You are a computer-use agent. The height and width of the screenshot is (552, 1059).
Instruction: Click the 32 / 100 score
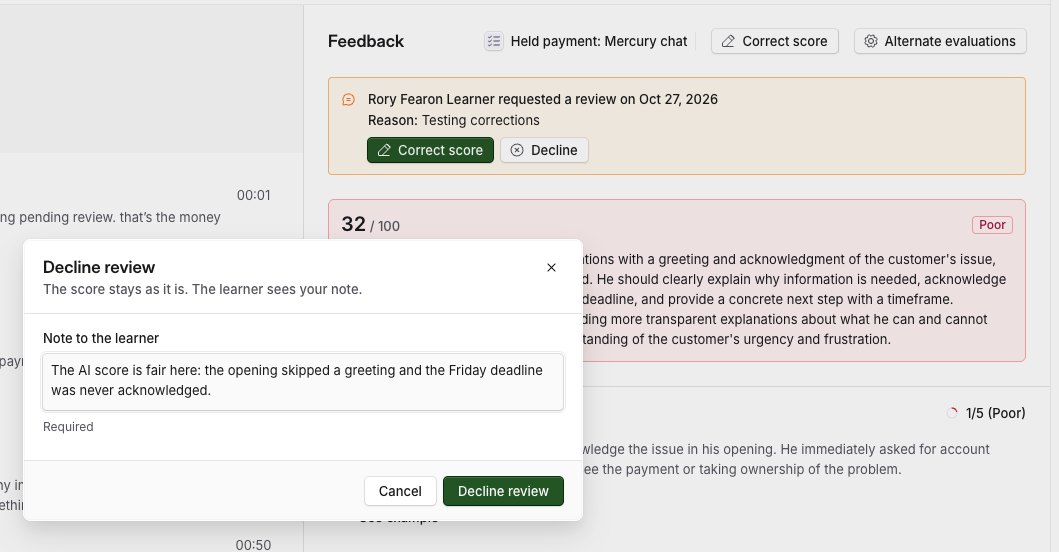(370, 224)
